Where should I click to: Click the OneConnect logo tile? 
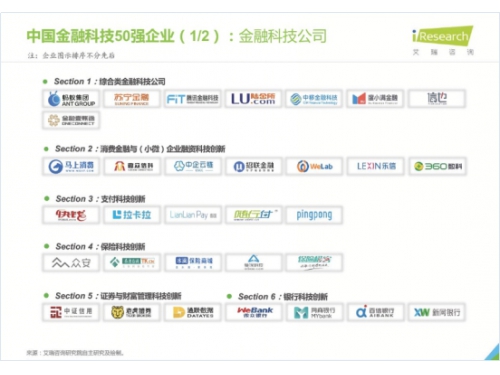click(x=71, y=120)
